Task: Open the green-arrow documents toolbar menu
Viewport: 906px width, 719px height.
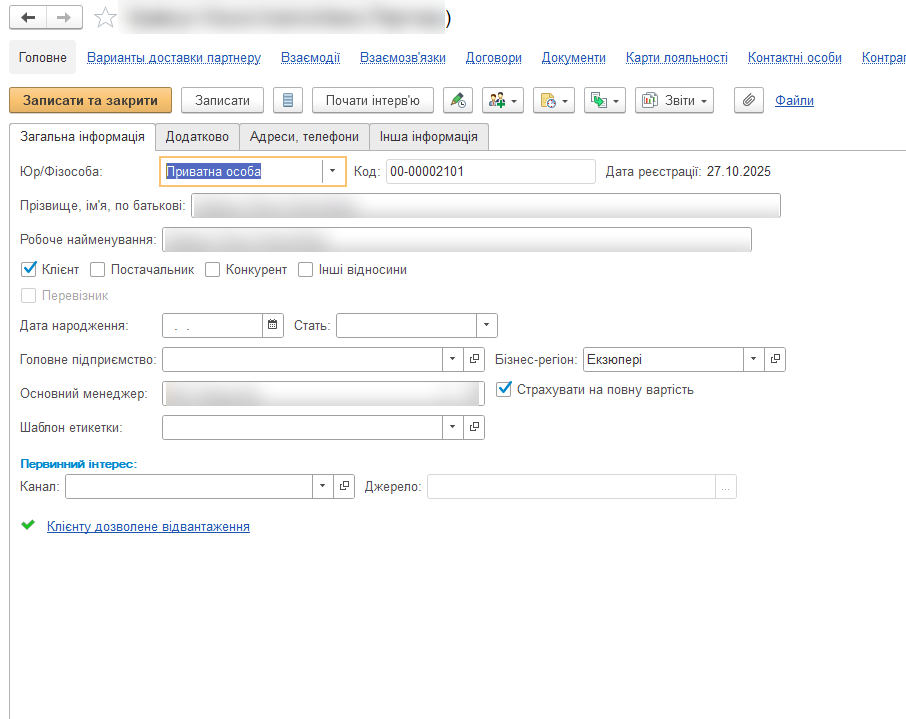Action: pos(604,101)
